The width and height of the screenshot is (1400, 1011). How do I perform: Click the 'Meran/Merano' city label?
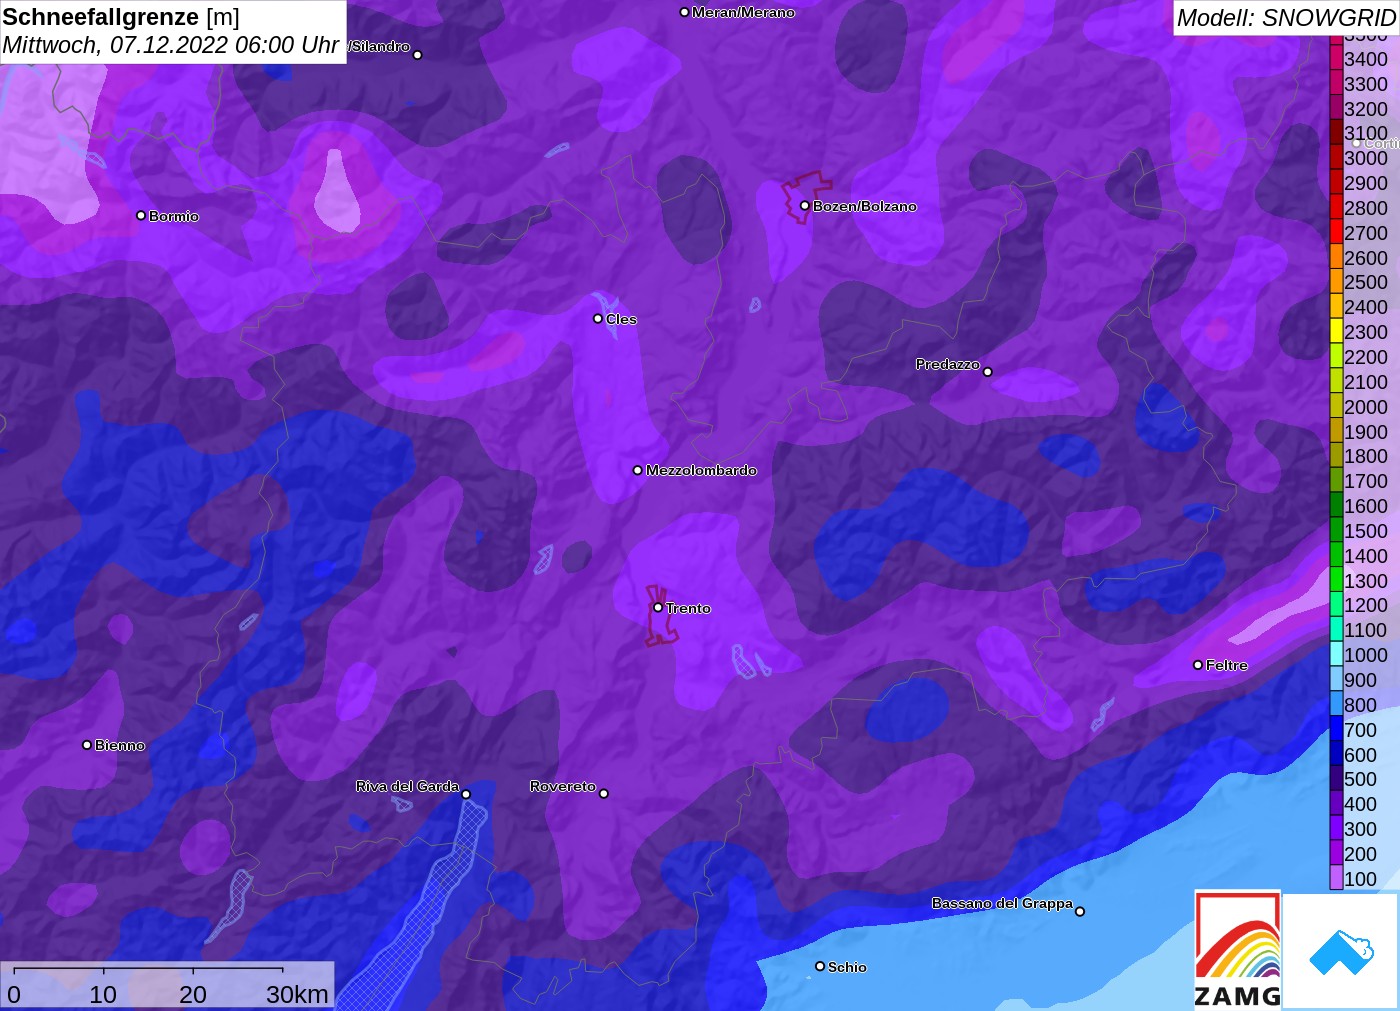coord(743,12)
